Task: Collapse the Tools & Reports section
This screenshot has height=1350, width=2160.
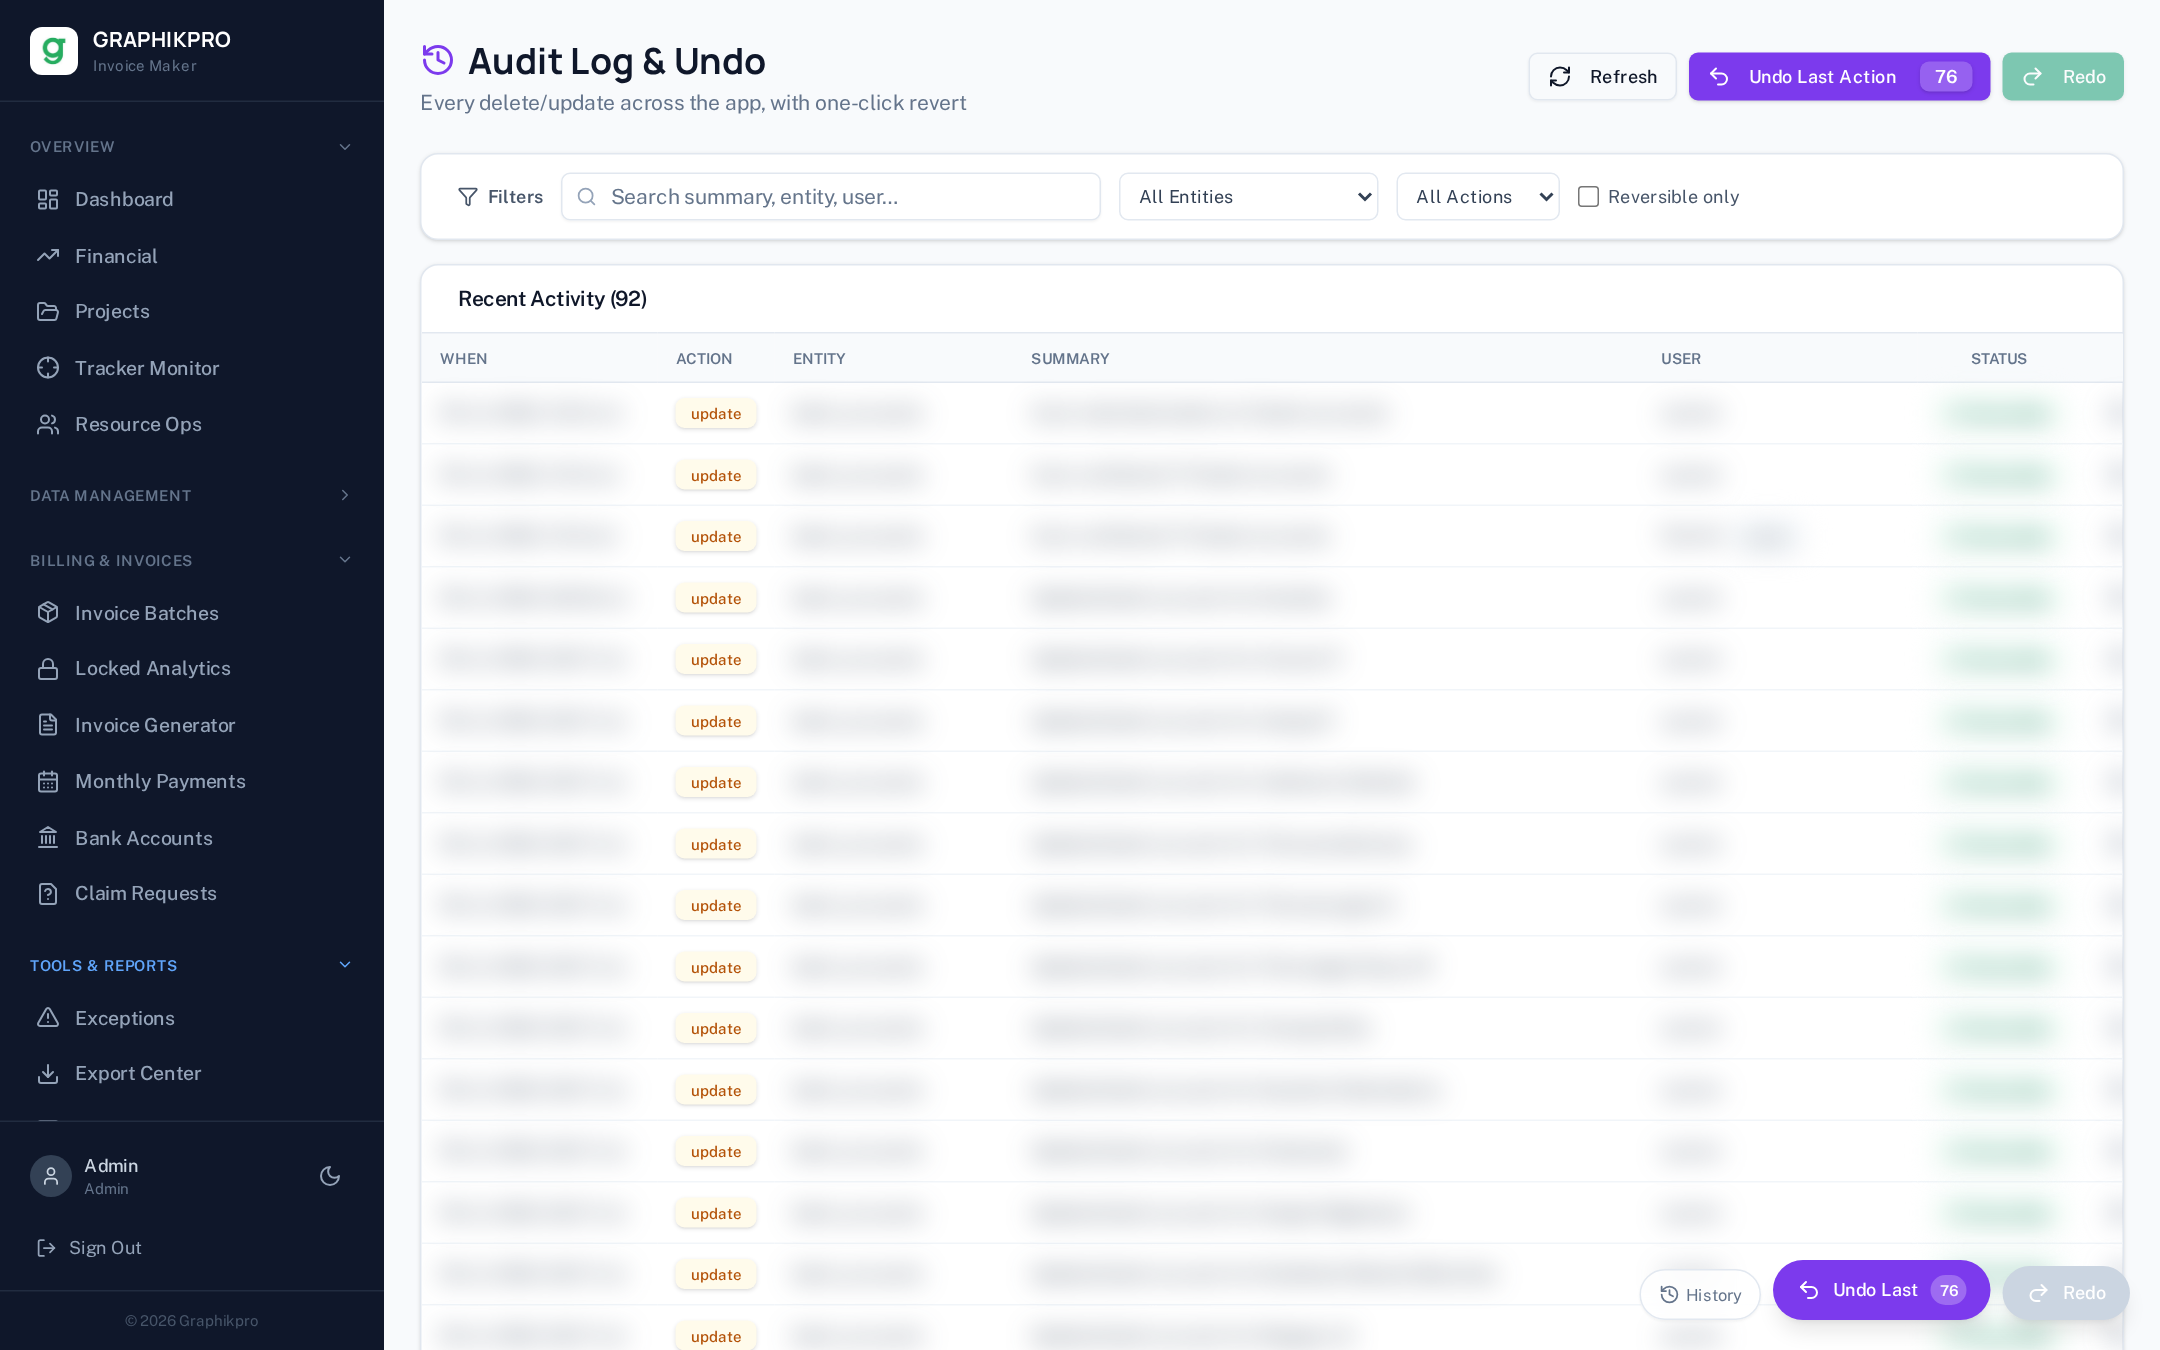Action: click(191, 965)
